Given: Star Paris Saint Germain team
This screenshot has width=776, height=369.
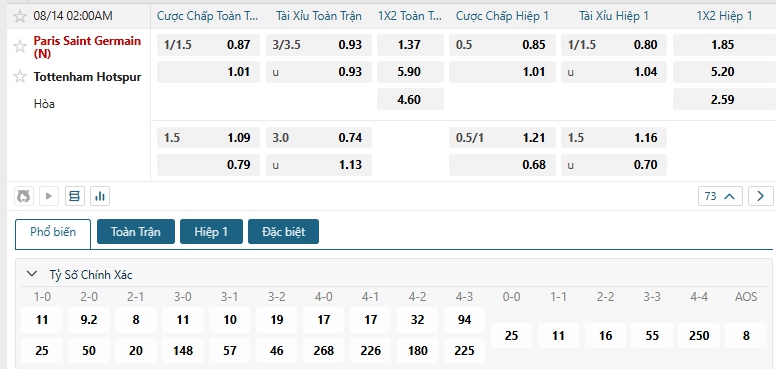Looking at the screenshot, I should (20, 46).
